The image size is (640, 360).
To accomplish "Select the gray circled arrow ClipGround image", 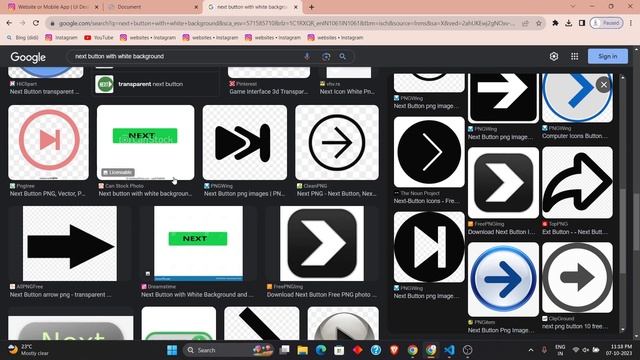I will (577, 278).
